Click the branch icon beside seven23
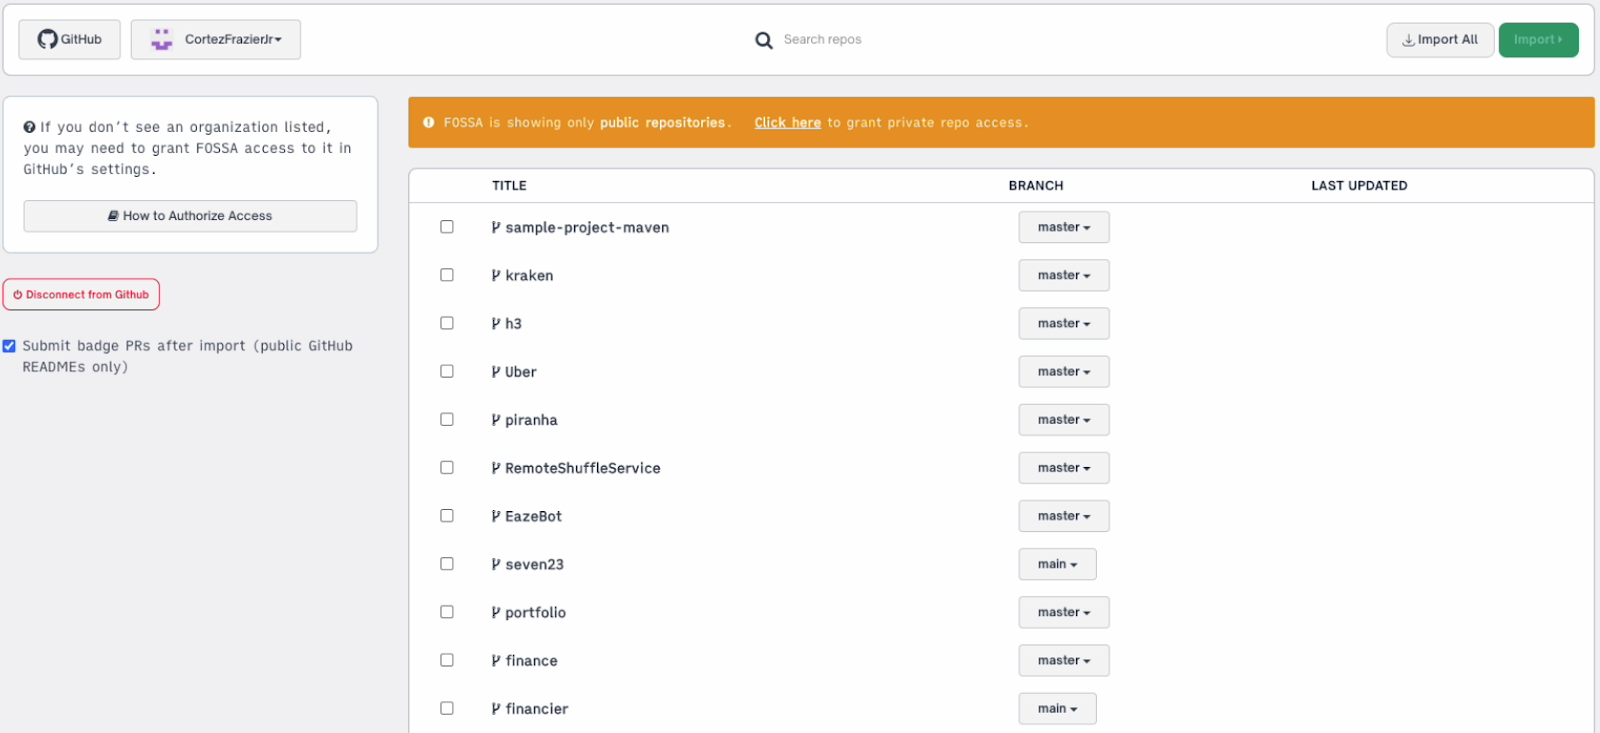The image size is (1600, 733). (496, 564)
